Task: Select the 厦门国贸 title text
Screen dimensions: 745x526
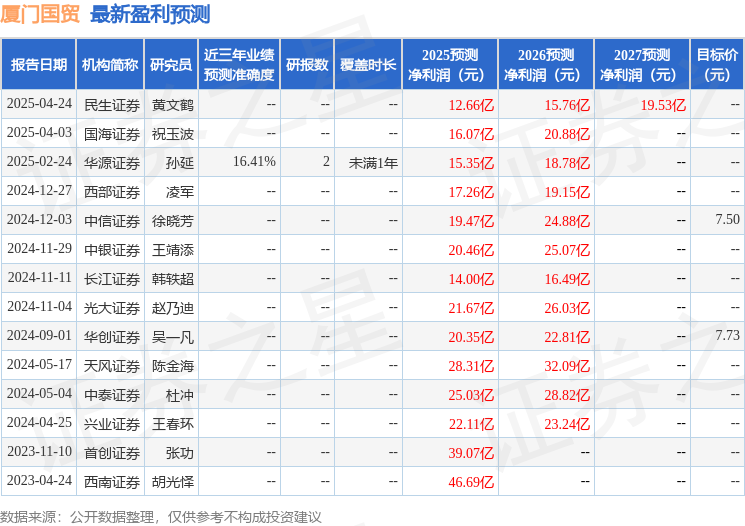Action: point(40,14)
